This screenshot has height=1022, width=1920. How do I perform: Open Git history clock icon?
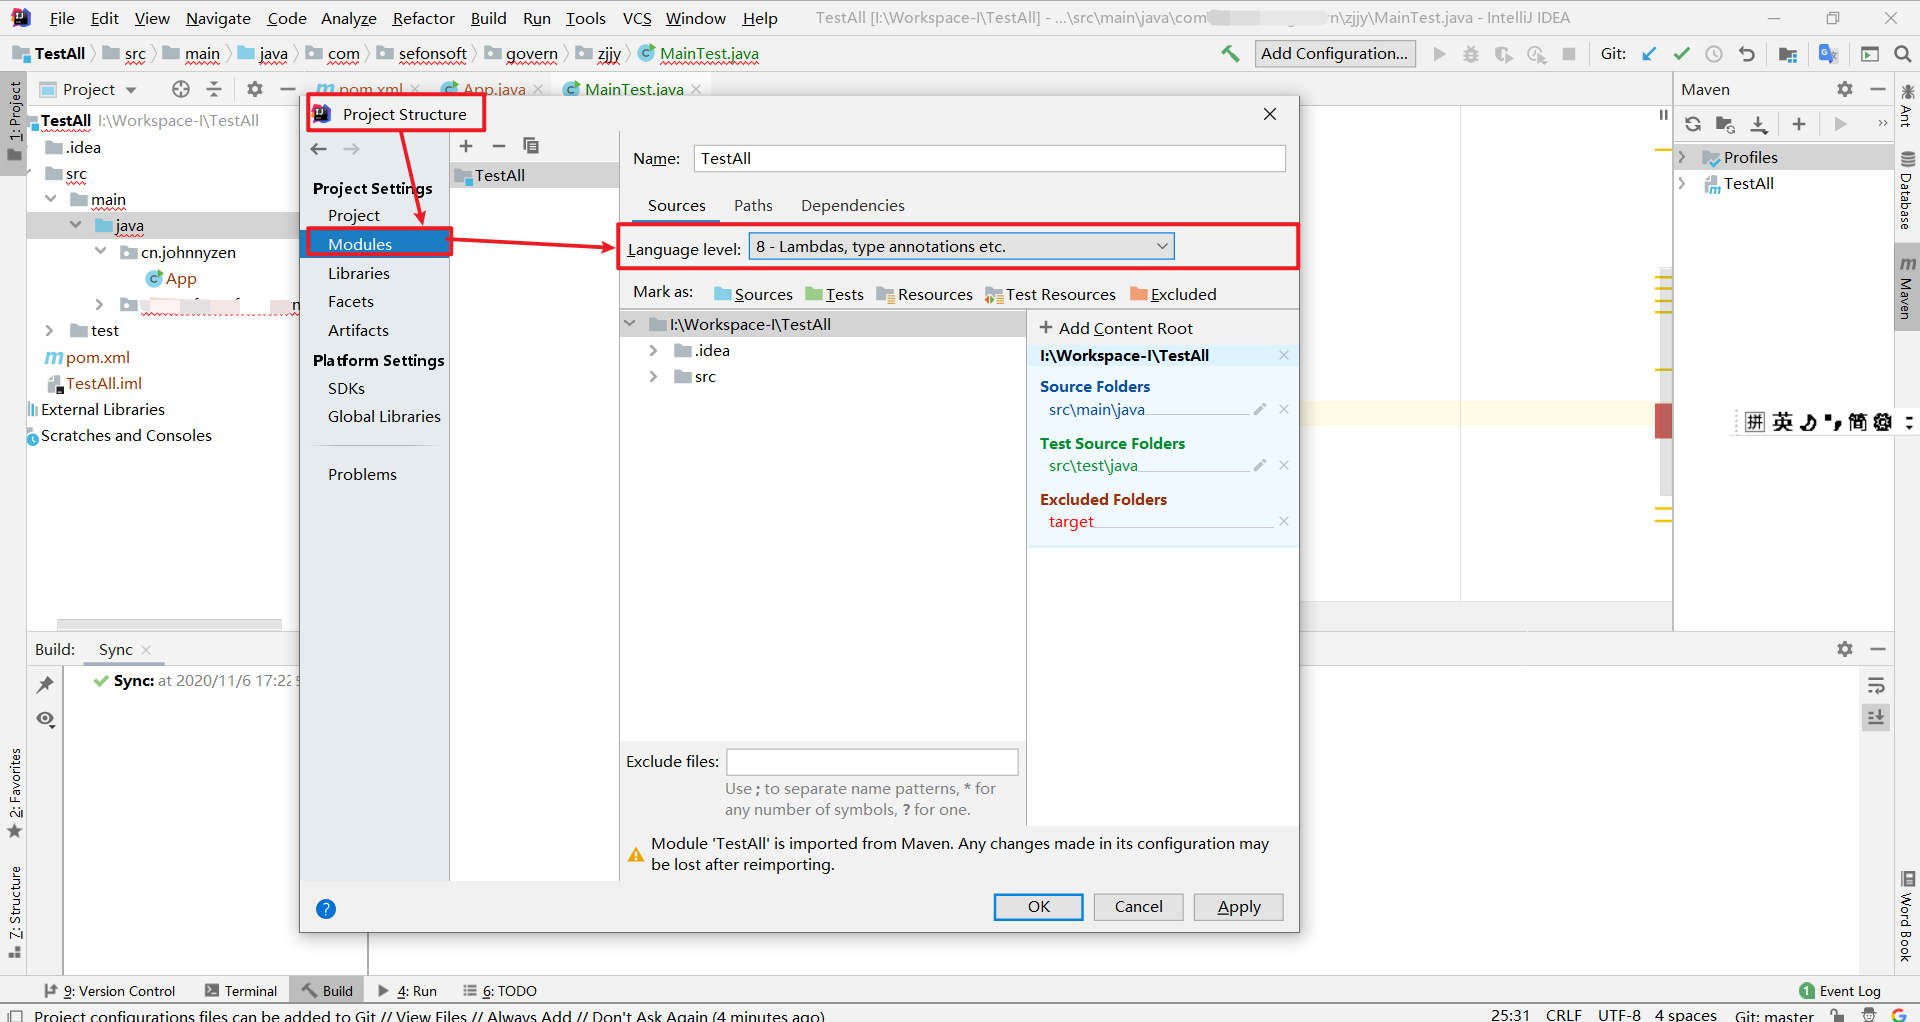coord(1714,54)
